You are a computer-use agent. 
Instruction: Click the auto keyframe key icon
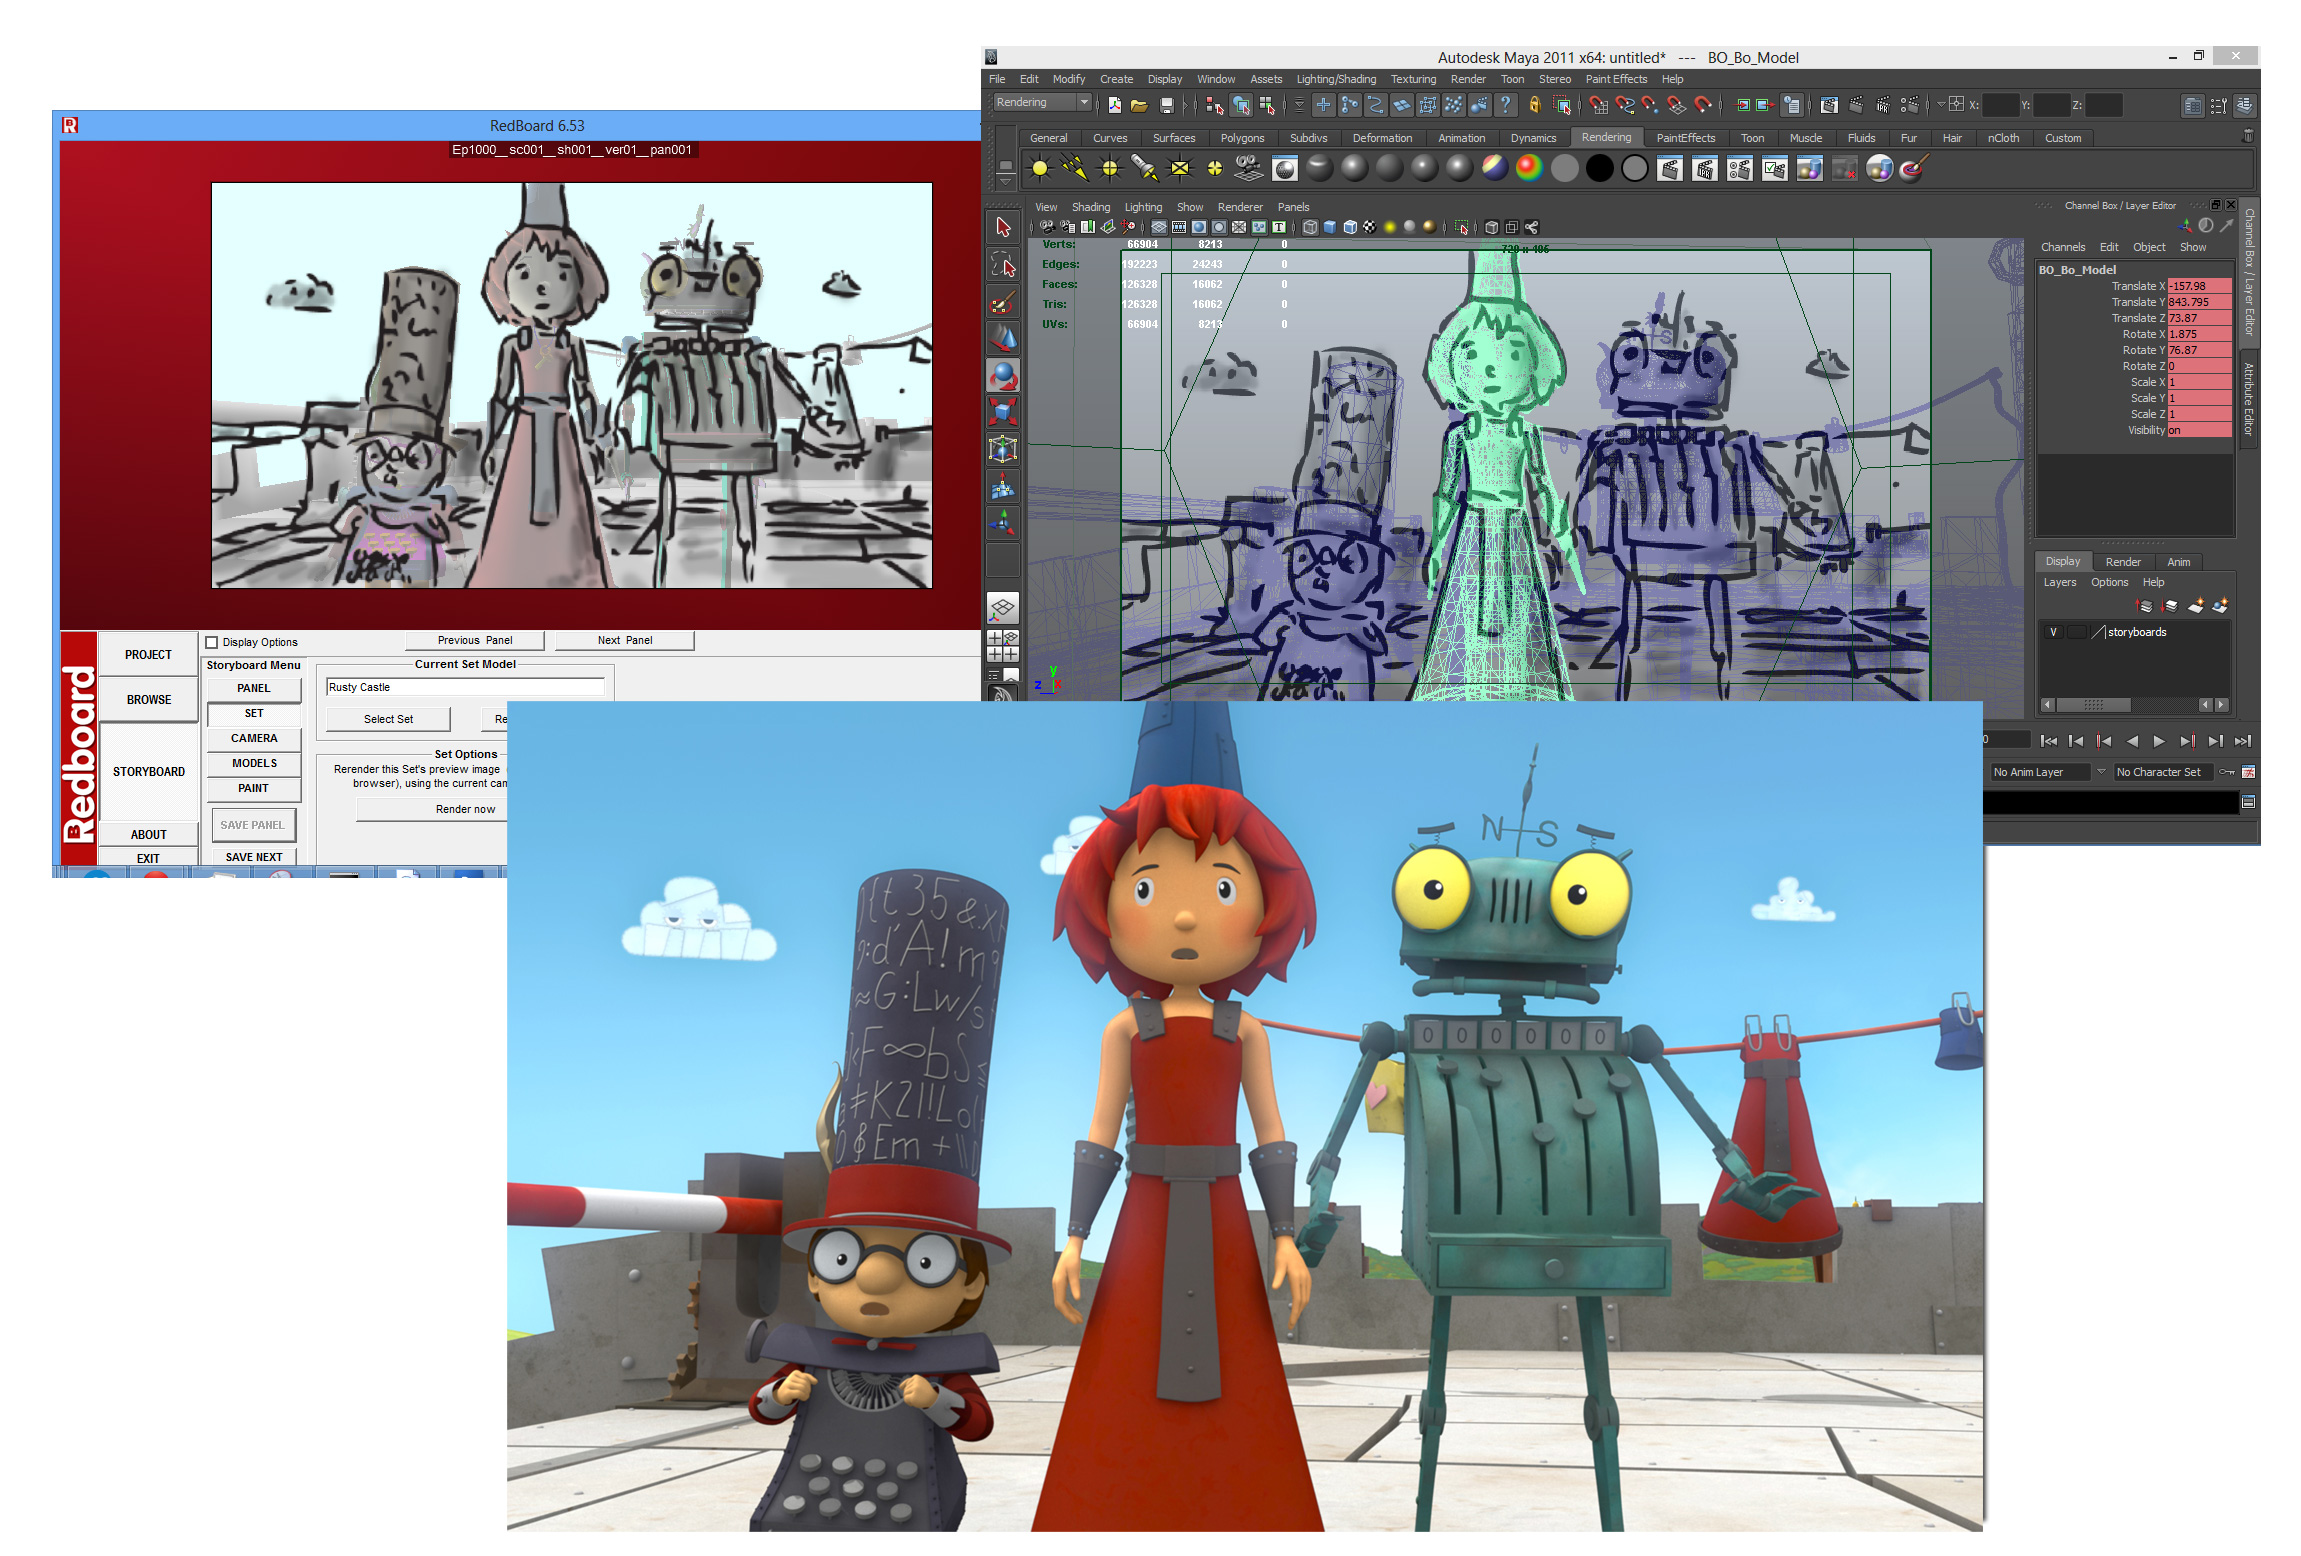click(2227, 772)
